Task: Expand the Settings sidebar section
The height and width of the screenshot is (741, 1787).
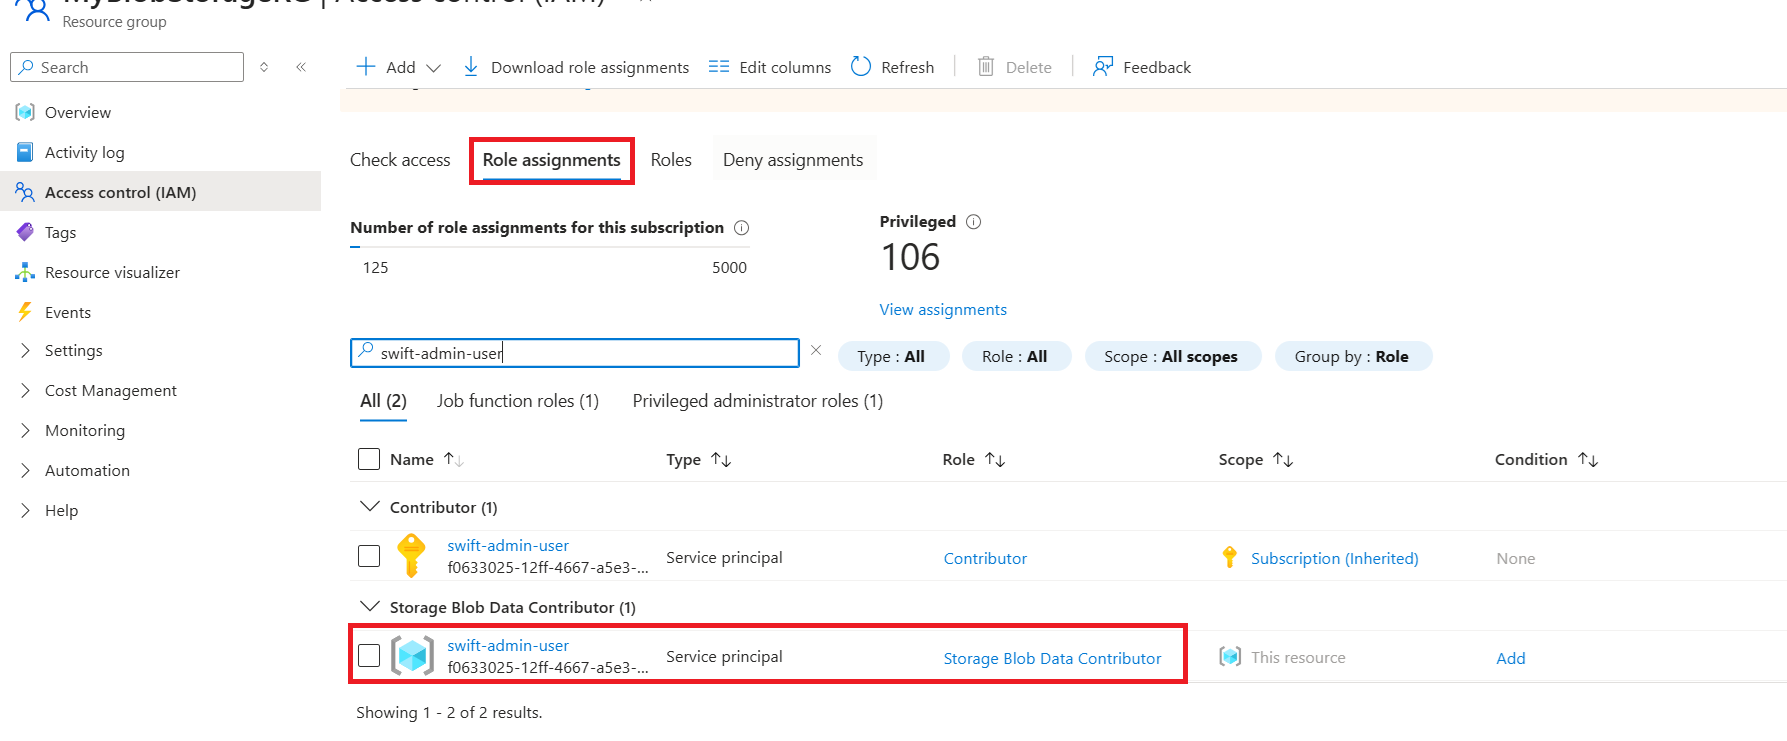Action: pos(25,350)
